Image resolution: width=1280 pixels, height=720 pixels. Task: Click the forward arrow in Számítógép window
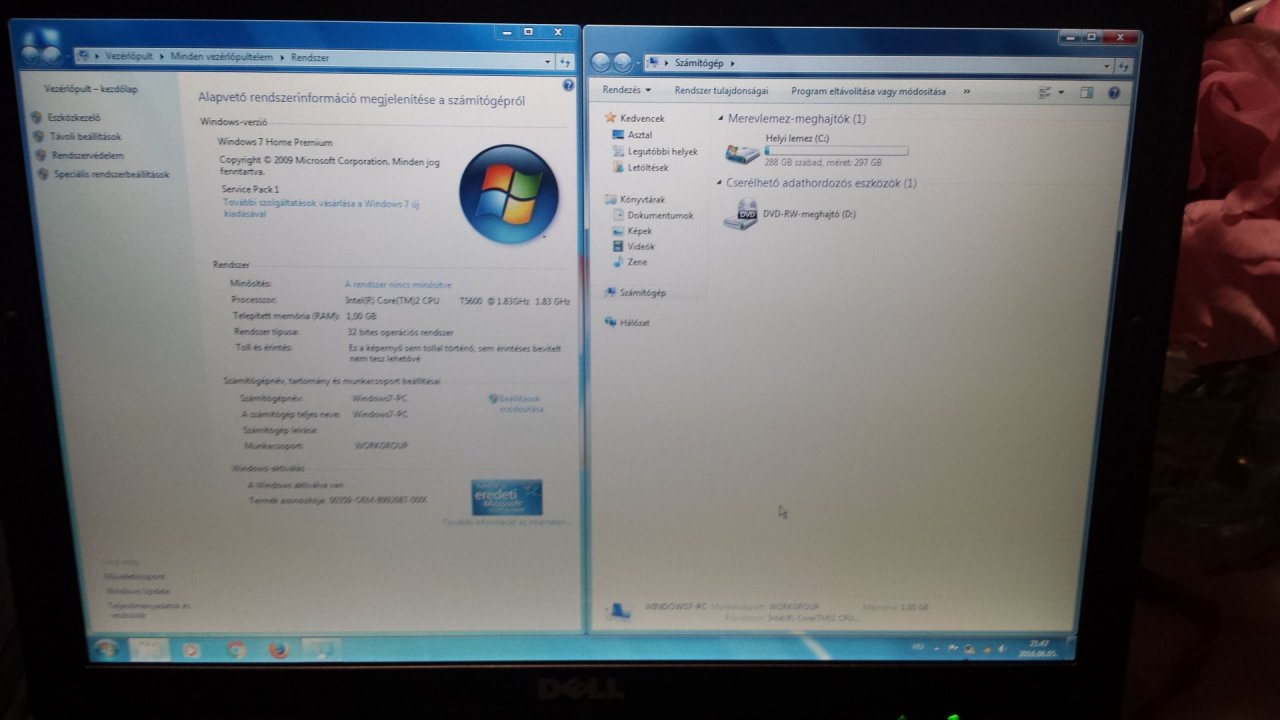pos(622,62)
